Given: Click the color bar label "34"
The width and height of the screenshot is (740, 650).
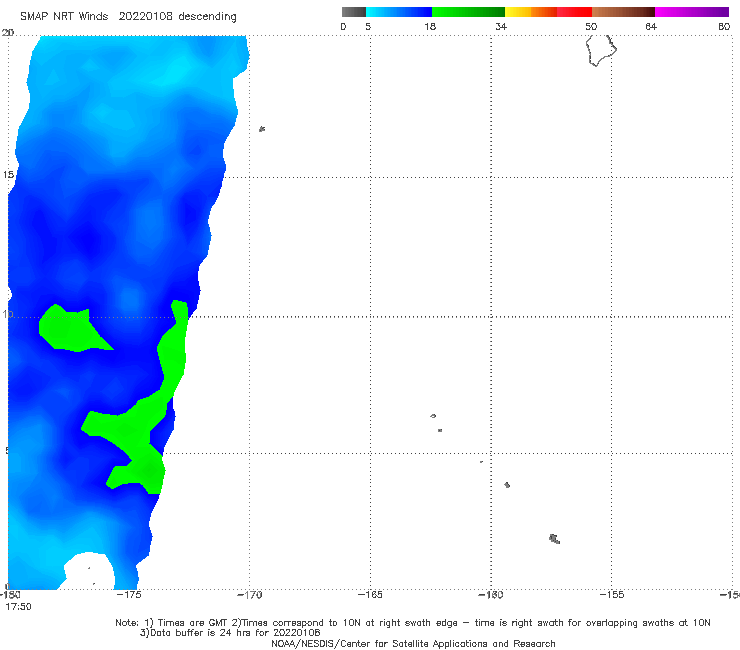Looking at the screenshot, I should 501,26.
